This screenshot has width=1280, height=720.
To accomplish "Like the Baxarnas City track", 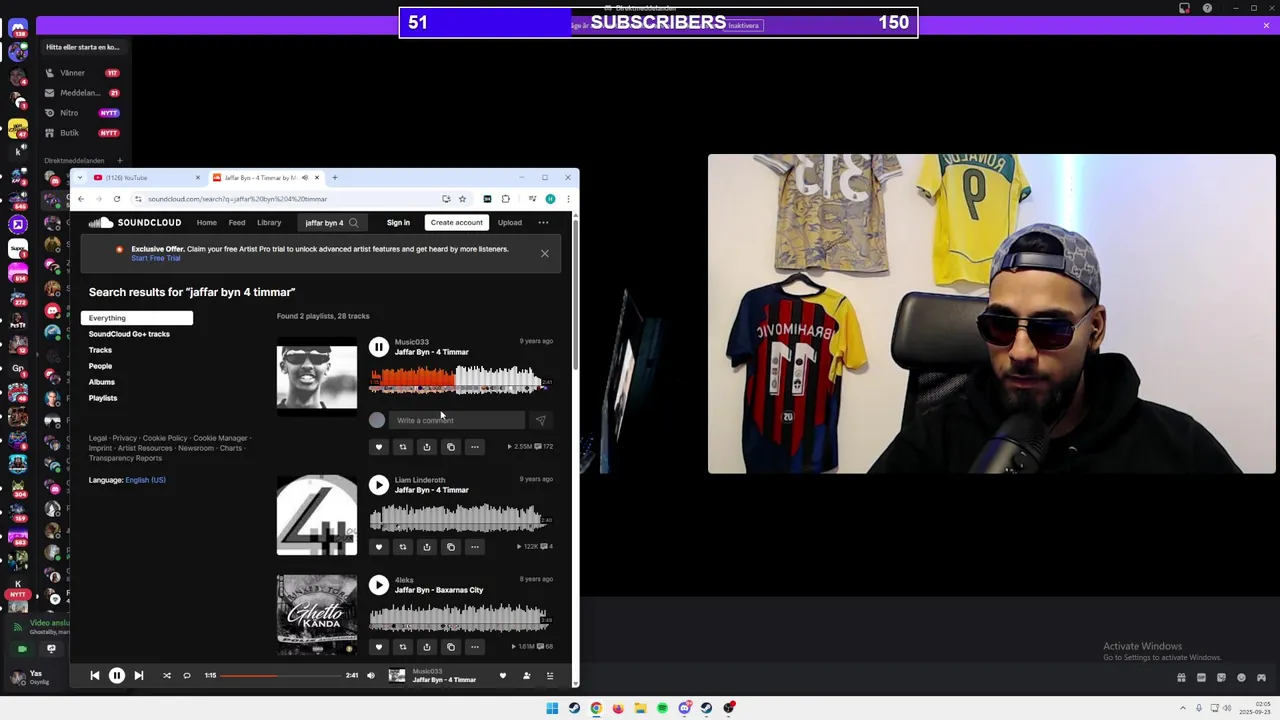I will (378, 647).
